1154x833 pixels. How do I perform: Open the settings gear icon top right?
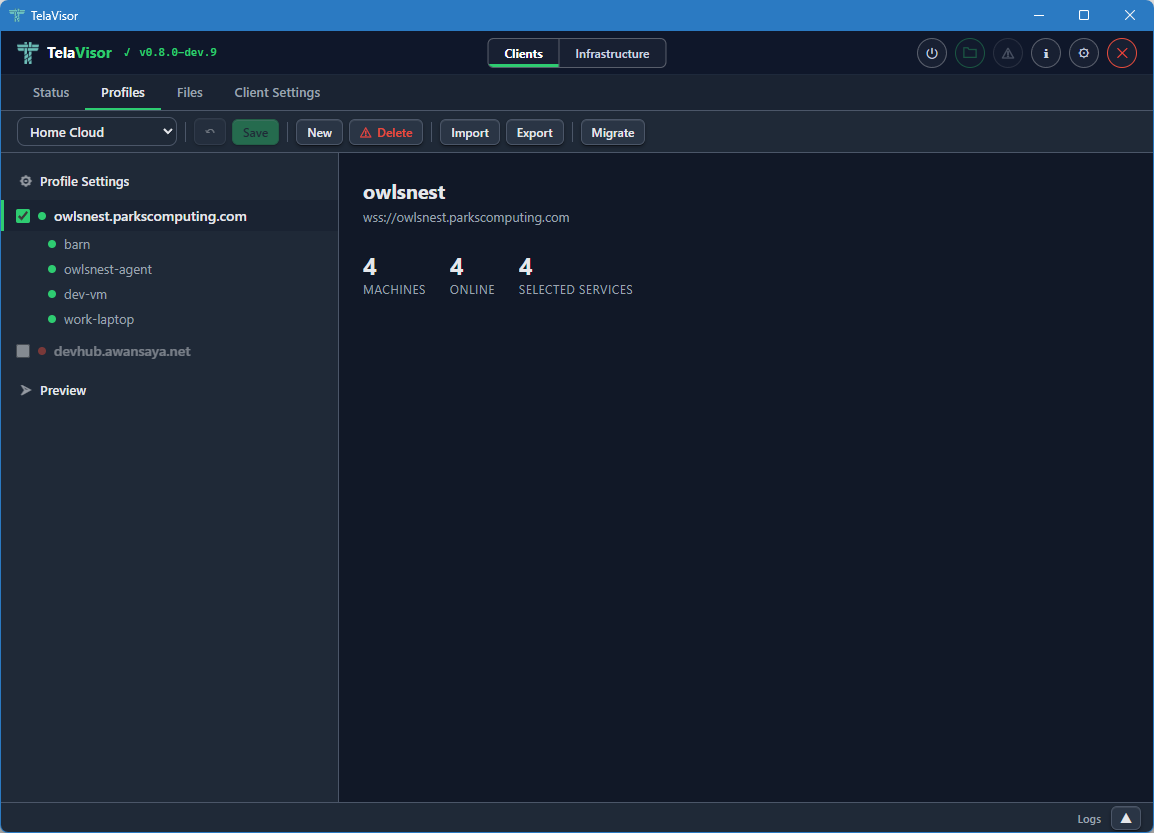(1083, 53)
